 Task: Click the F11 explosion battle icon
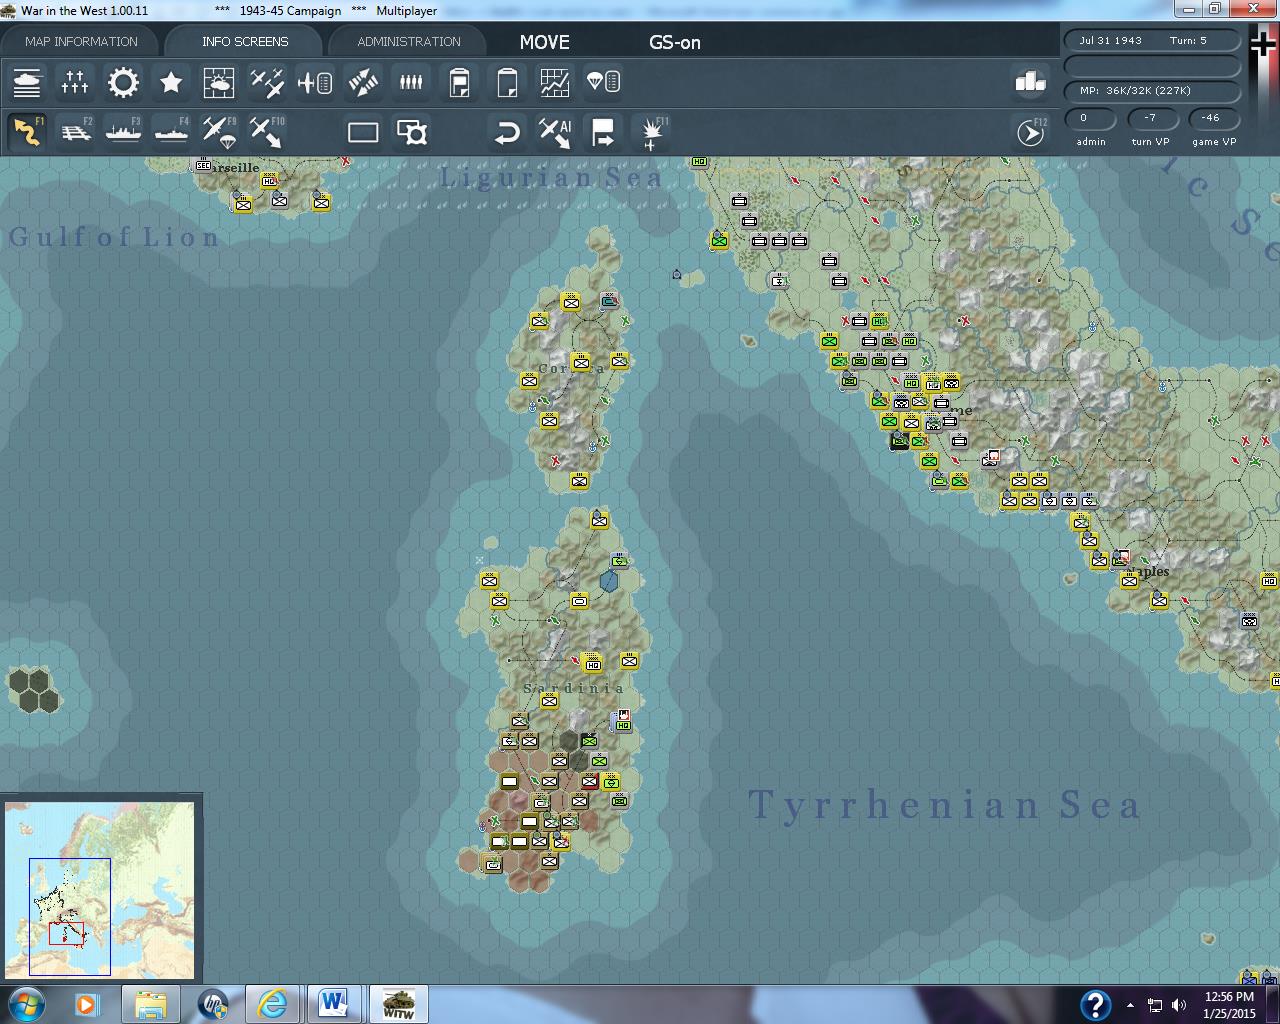(653, 132)
